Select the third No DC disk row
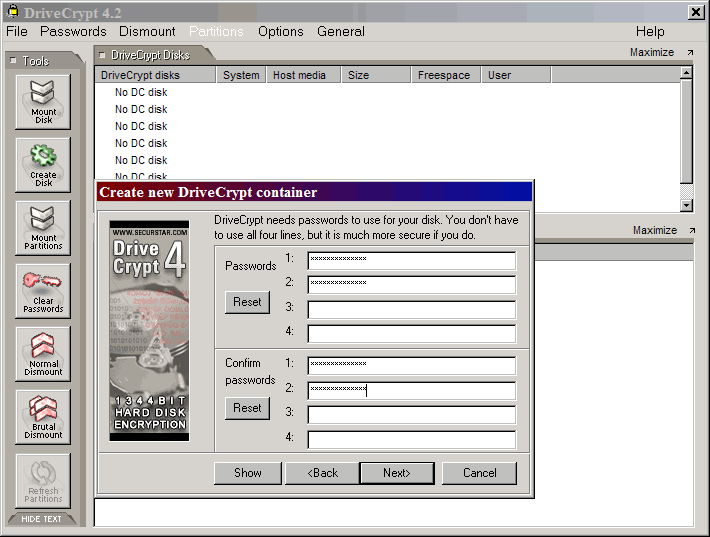The width and height of the screenshot is (710, 537). 141,126
